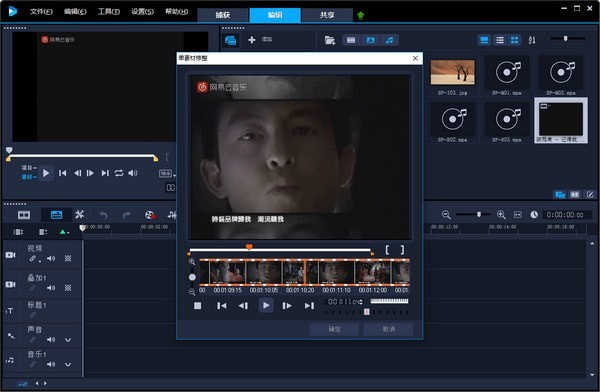Toggle show audio files filter
Viewport: 600px width, 392px height.
[x=390, y=40]
